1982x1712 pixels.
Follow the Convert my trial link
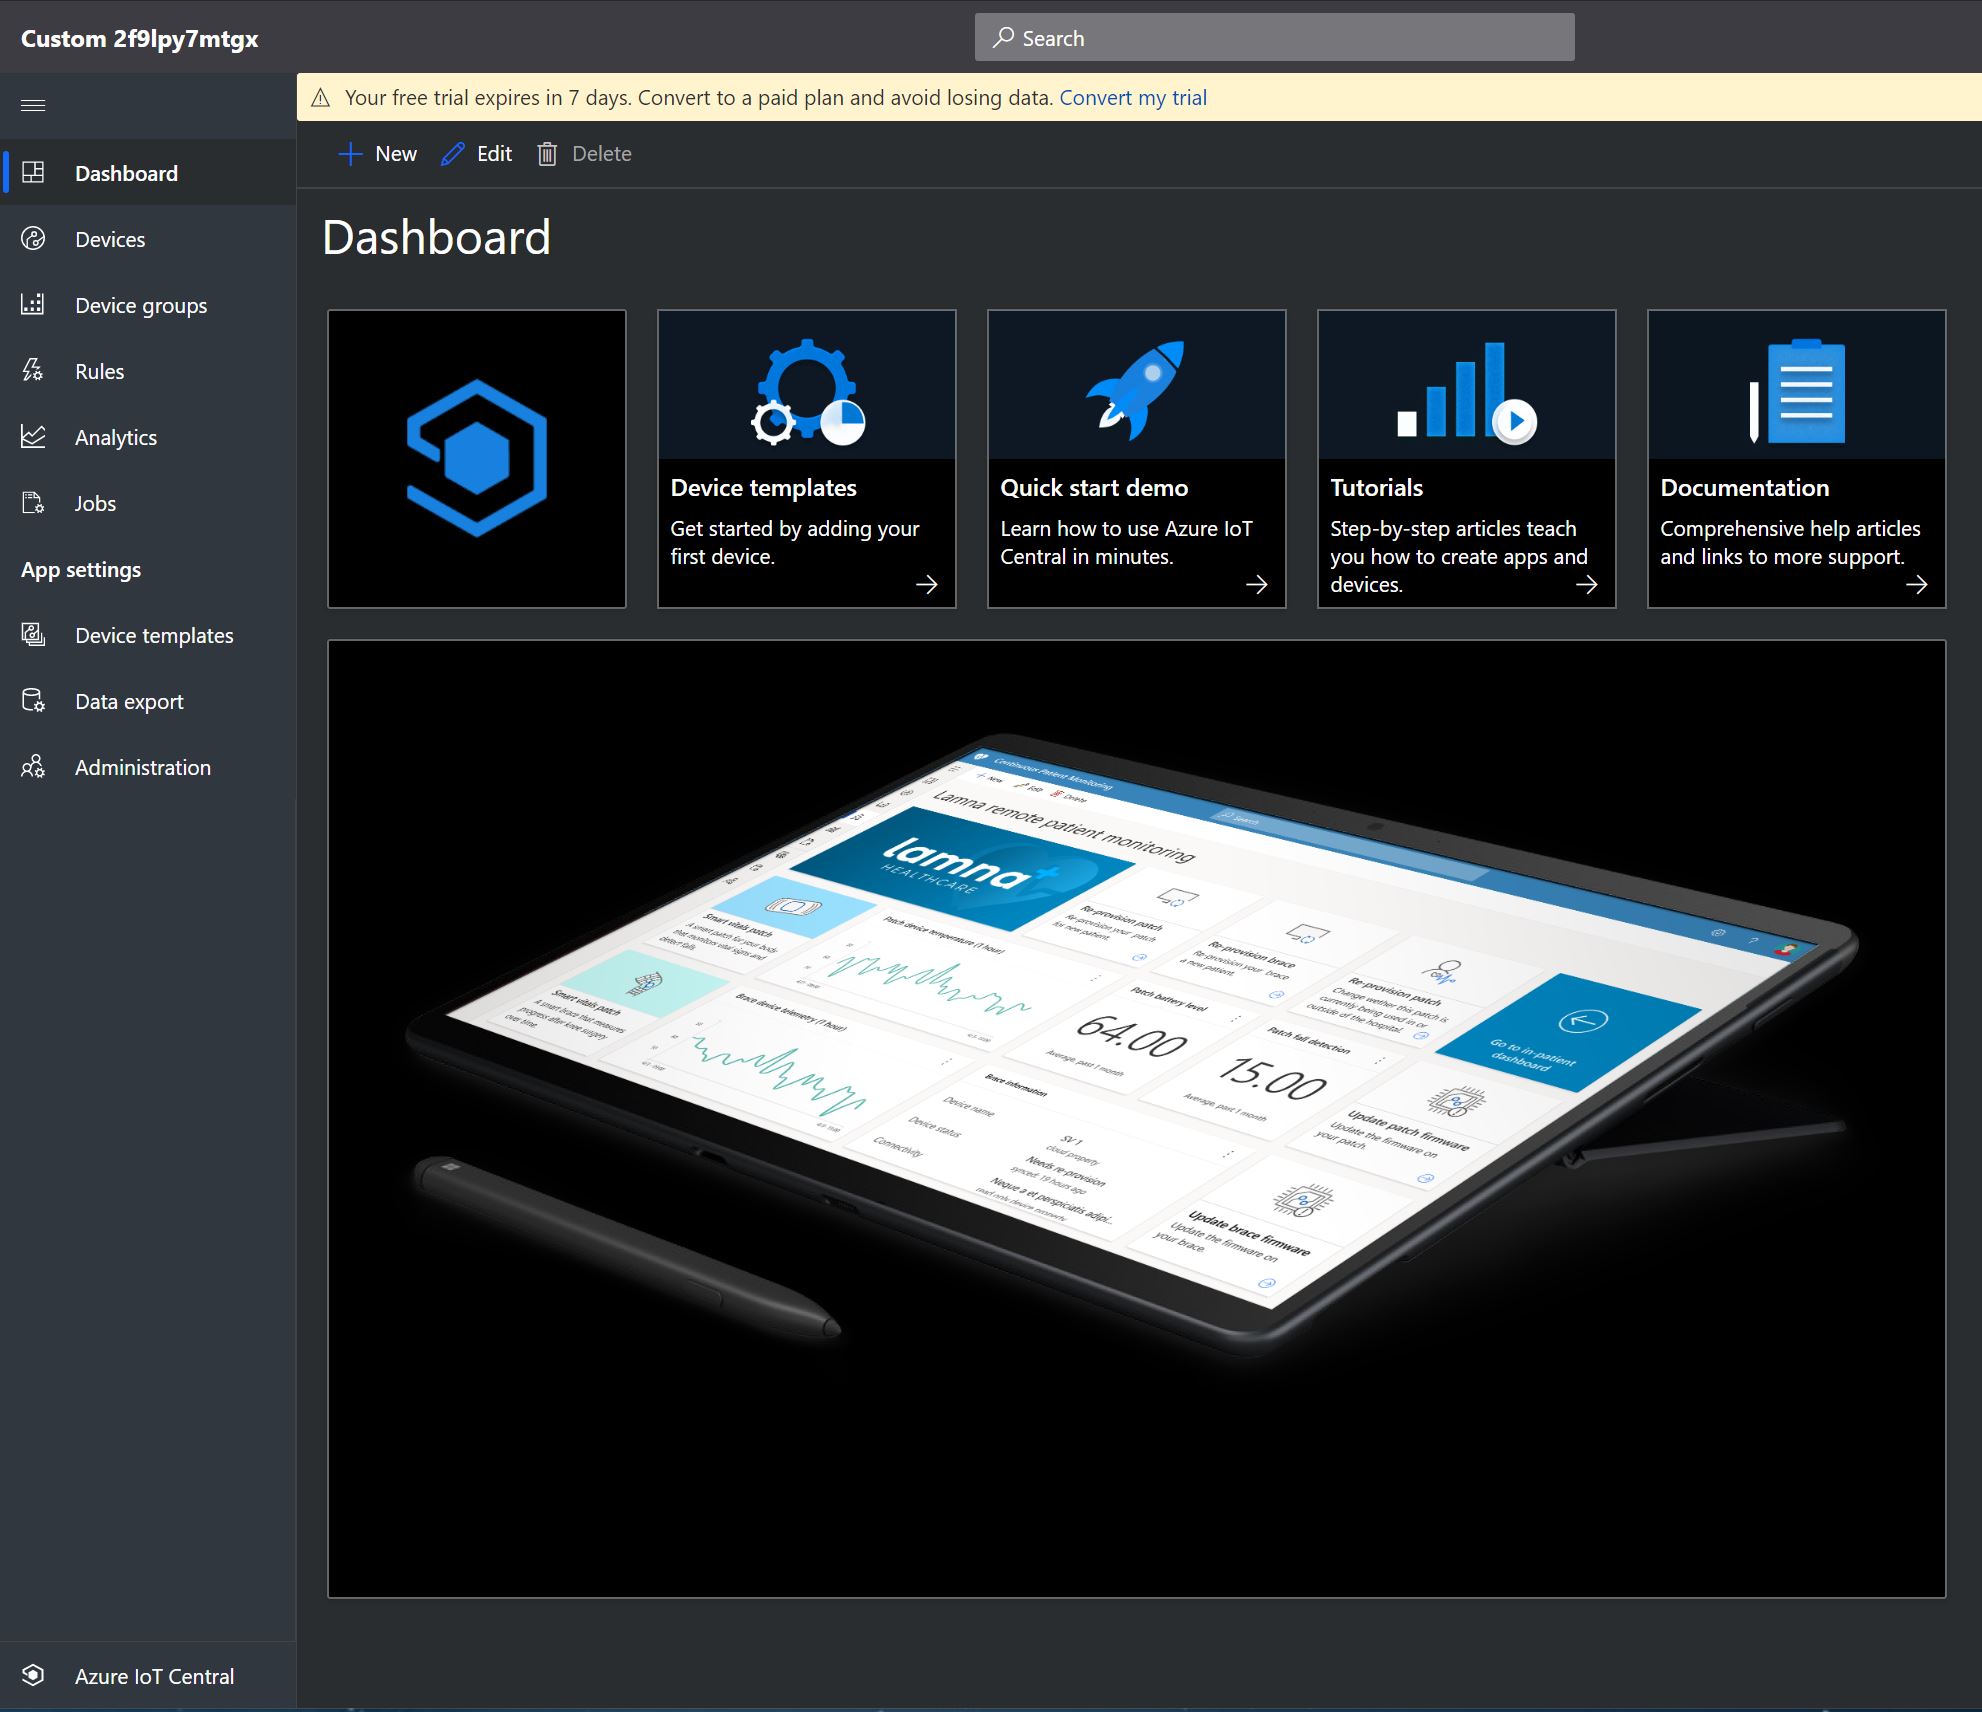coord(1133,98)
